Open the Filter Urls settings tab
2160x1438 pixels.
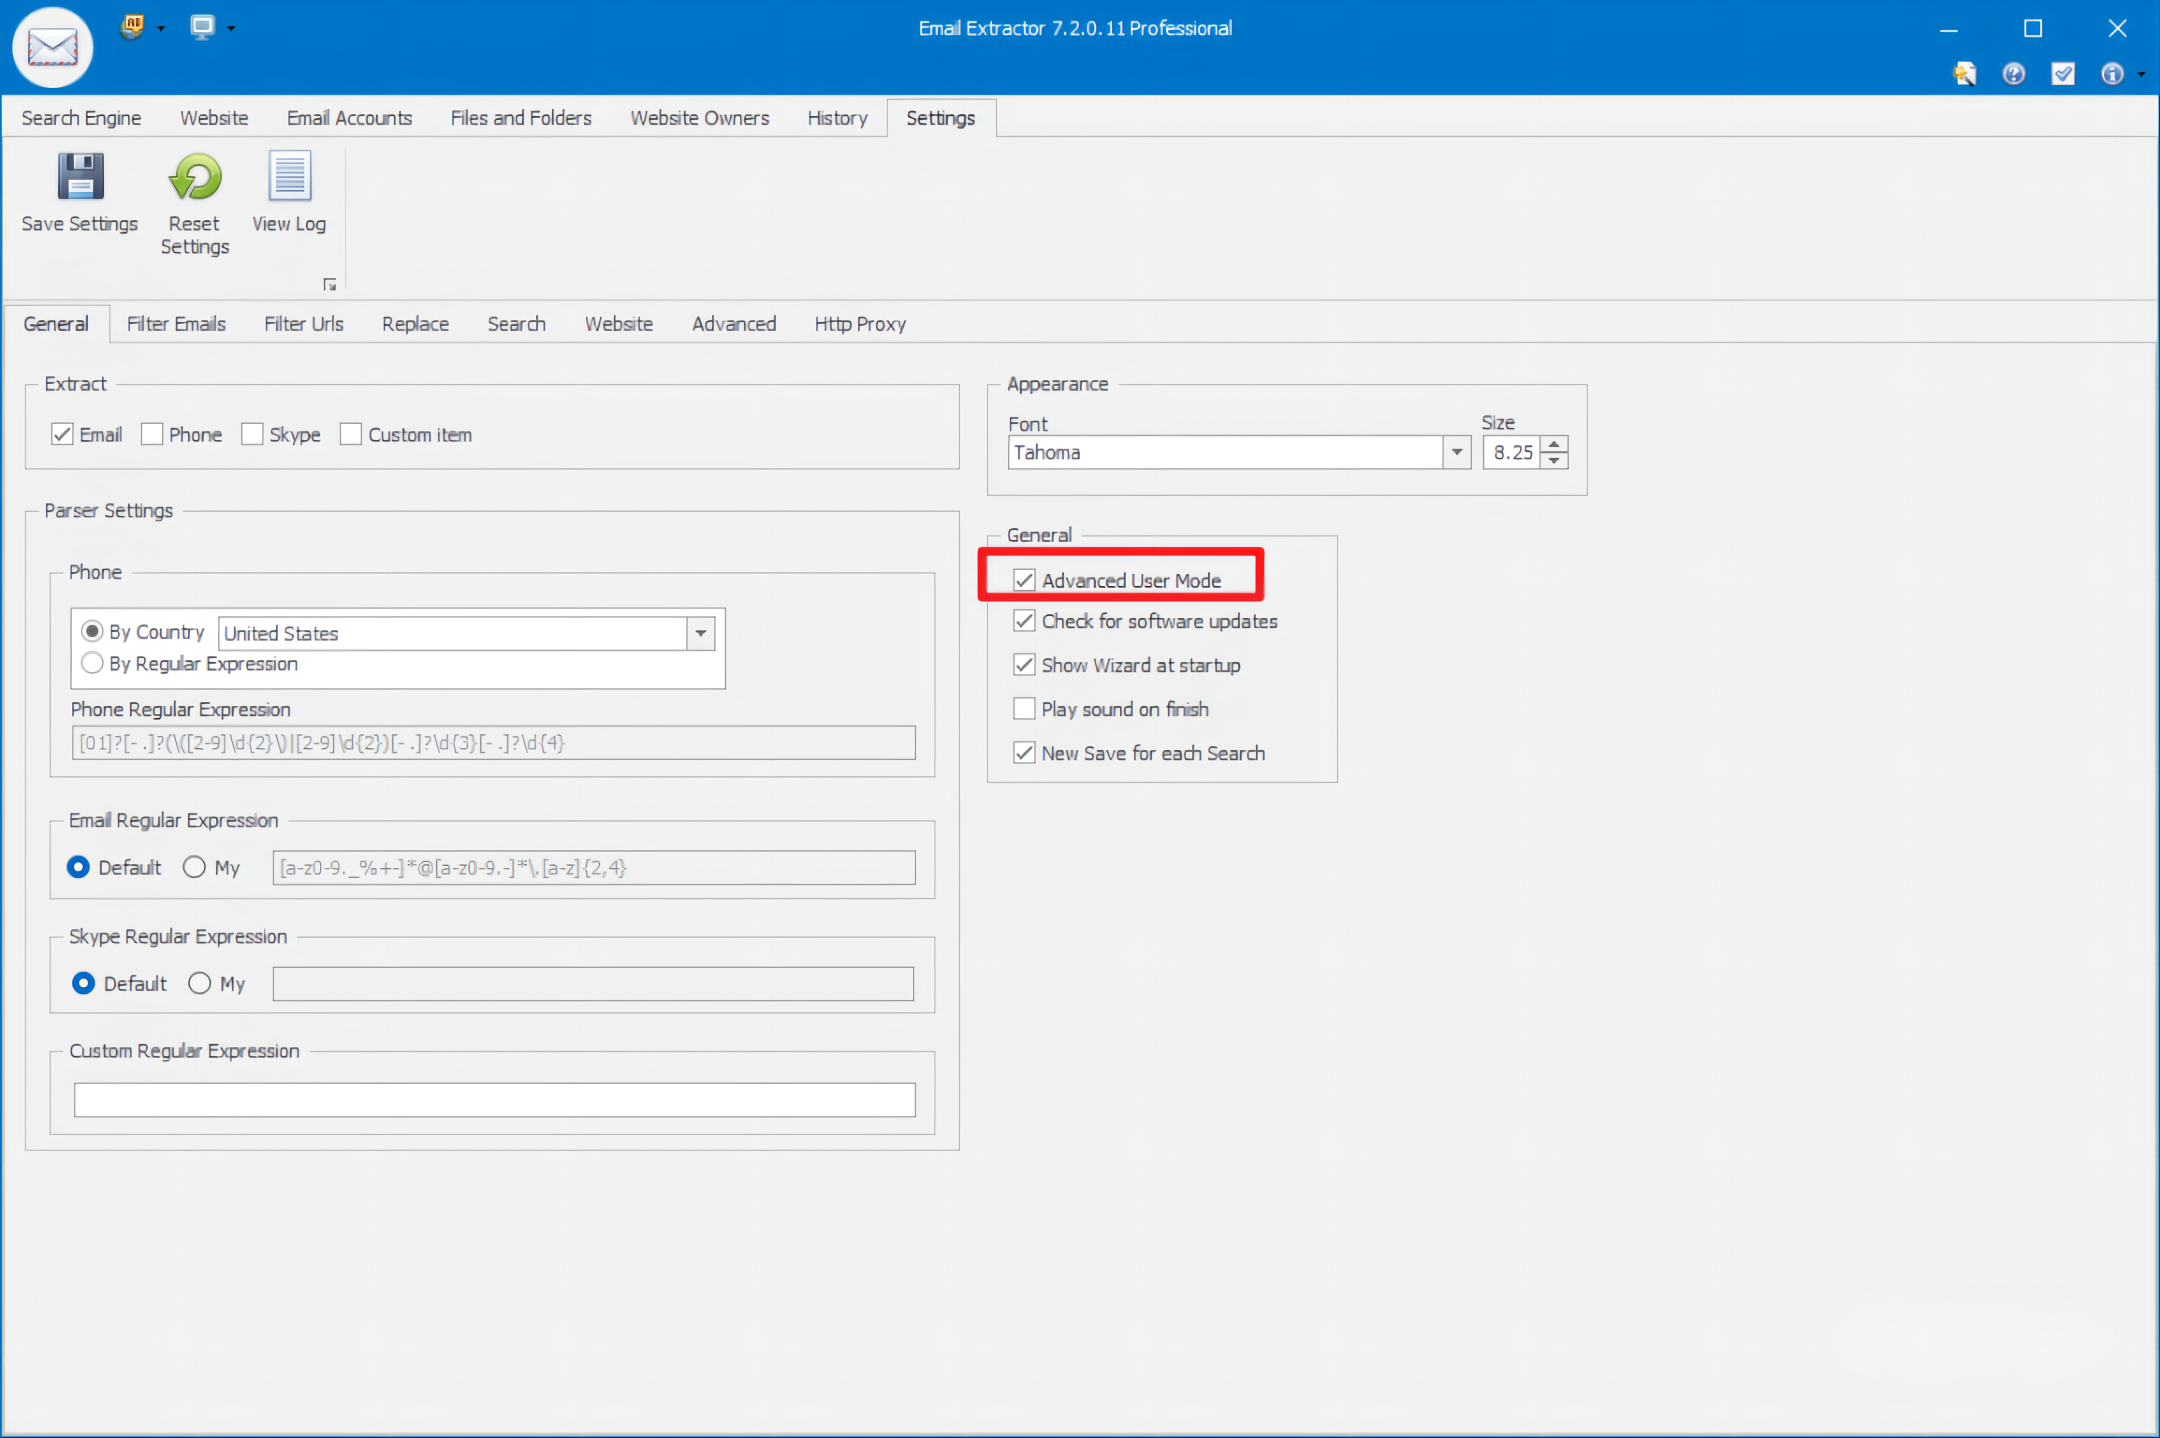click(x=304, y=324)
